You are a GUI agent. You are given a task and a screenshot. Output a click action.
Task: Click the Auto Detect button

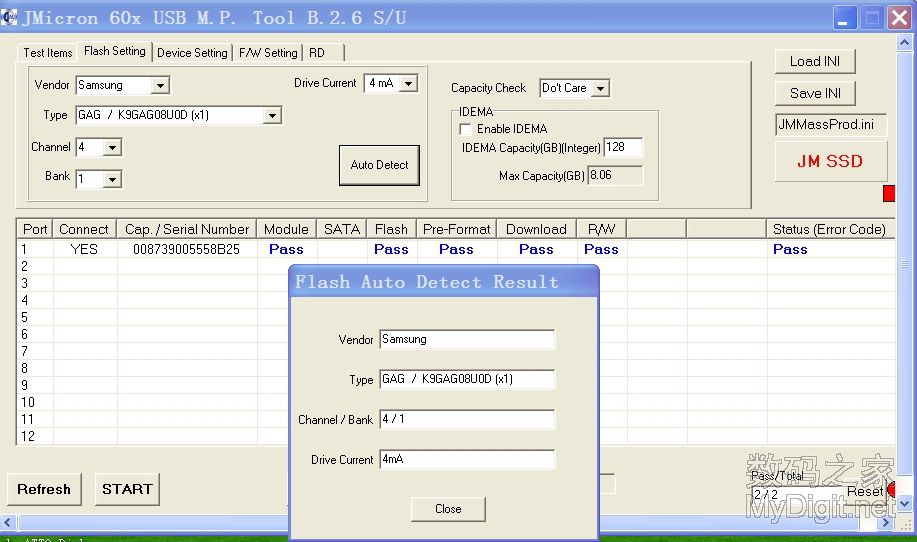coord(379,165)
